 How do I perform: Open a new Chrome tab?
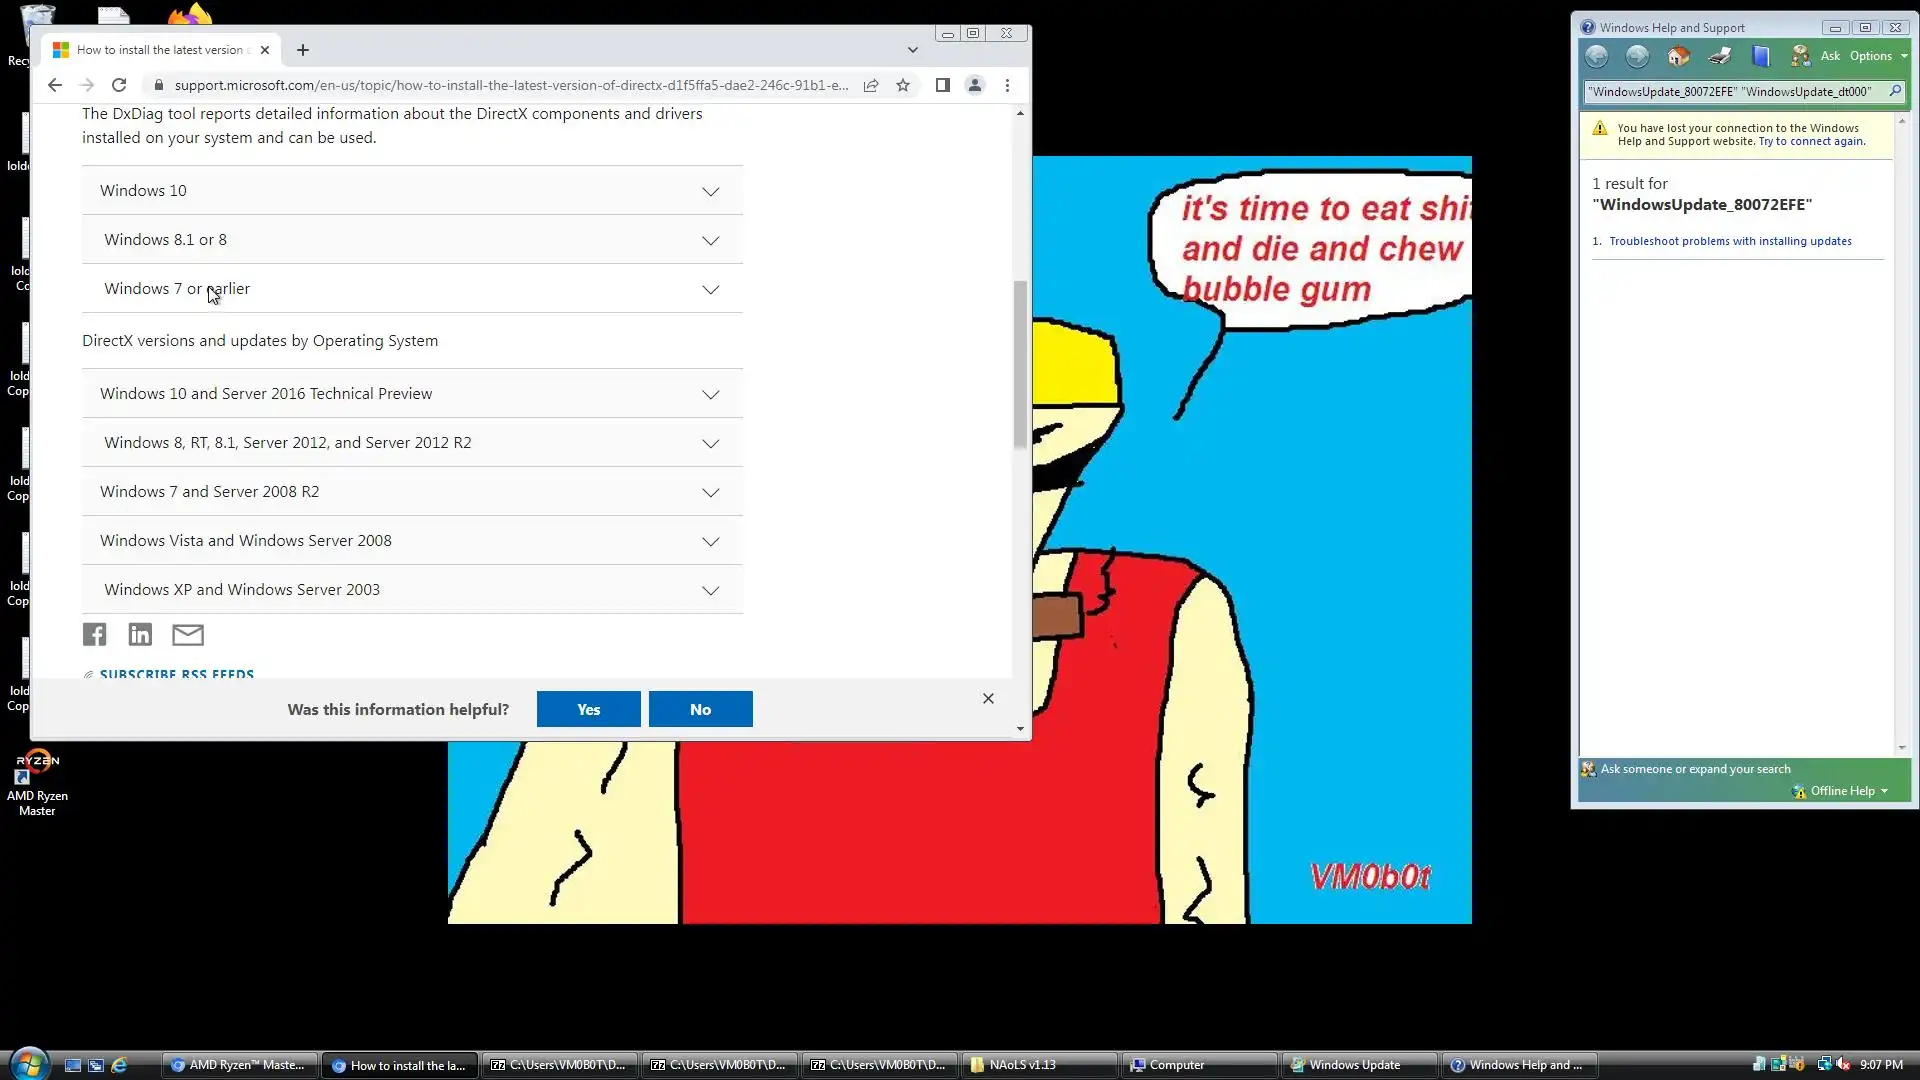coord(303,50)
